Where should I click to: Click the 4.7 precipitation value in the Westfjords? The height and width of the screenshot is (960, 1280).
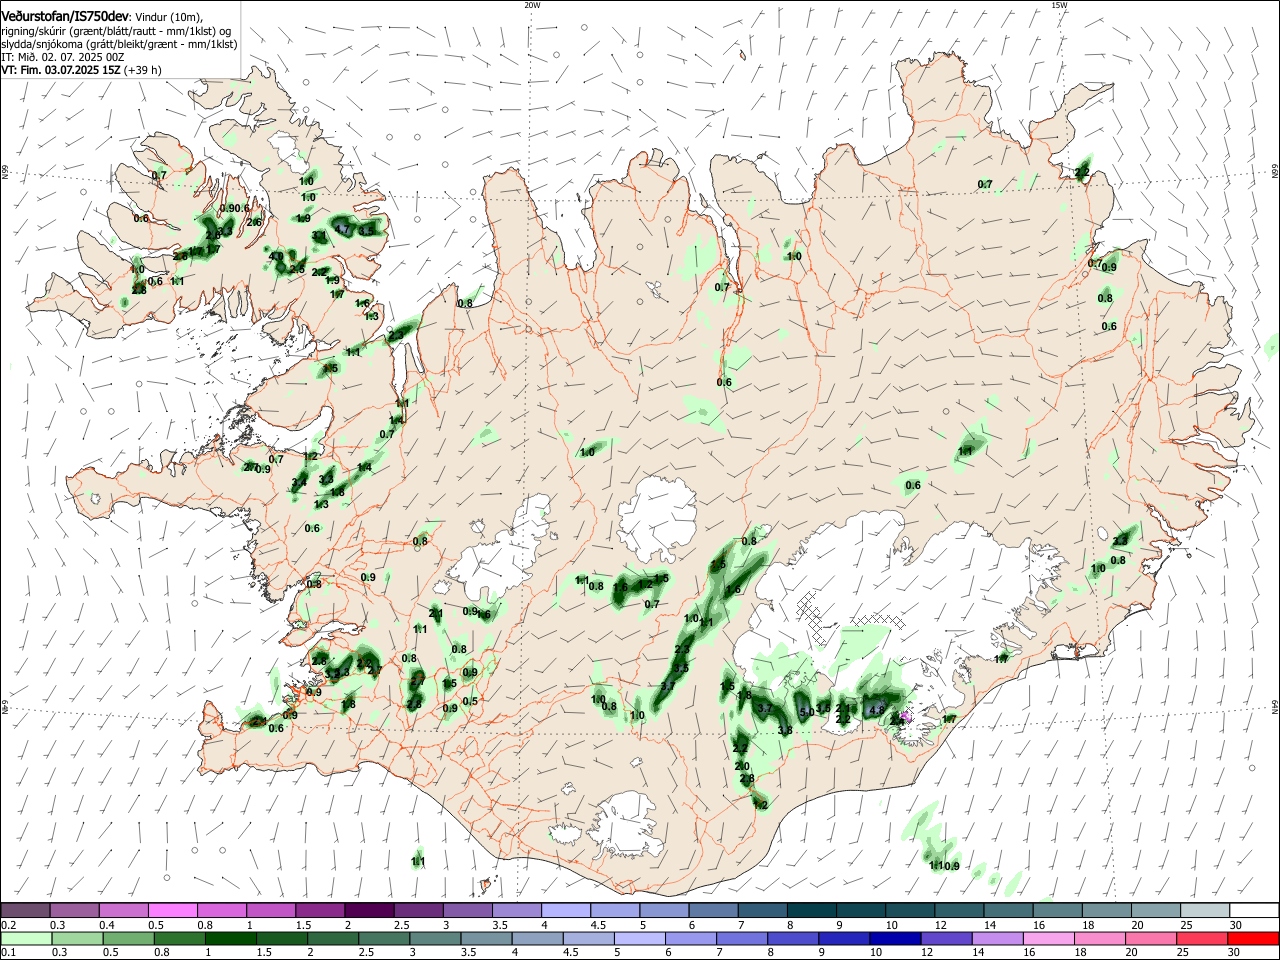342,230
